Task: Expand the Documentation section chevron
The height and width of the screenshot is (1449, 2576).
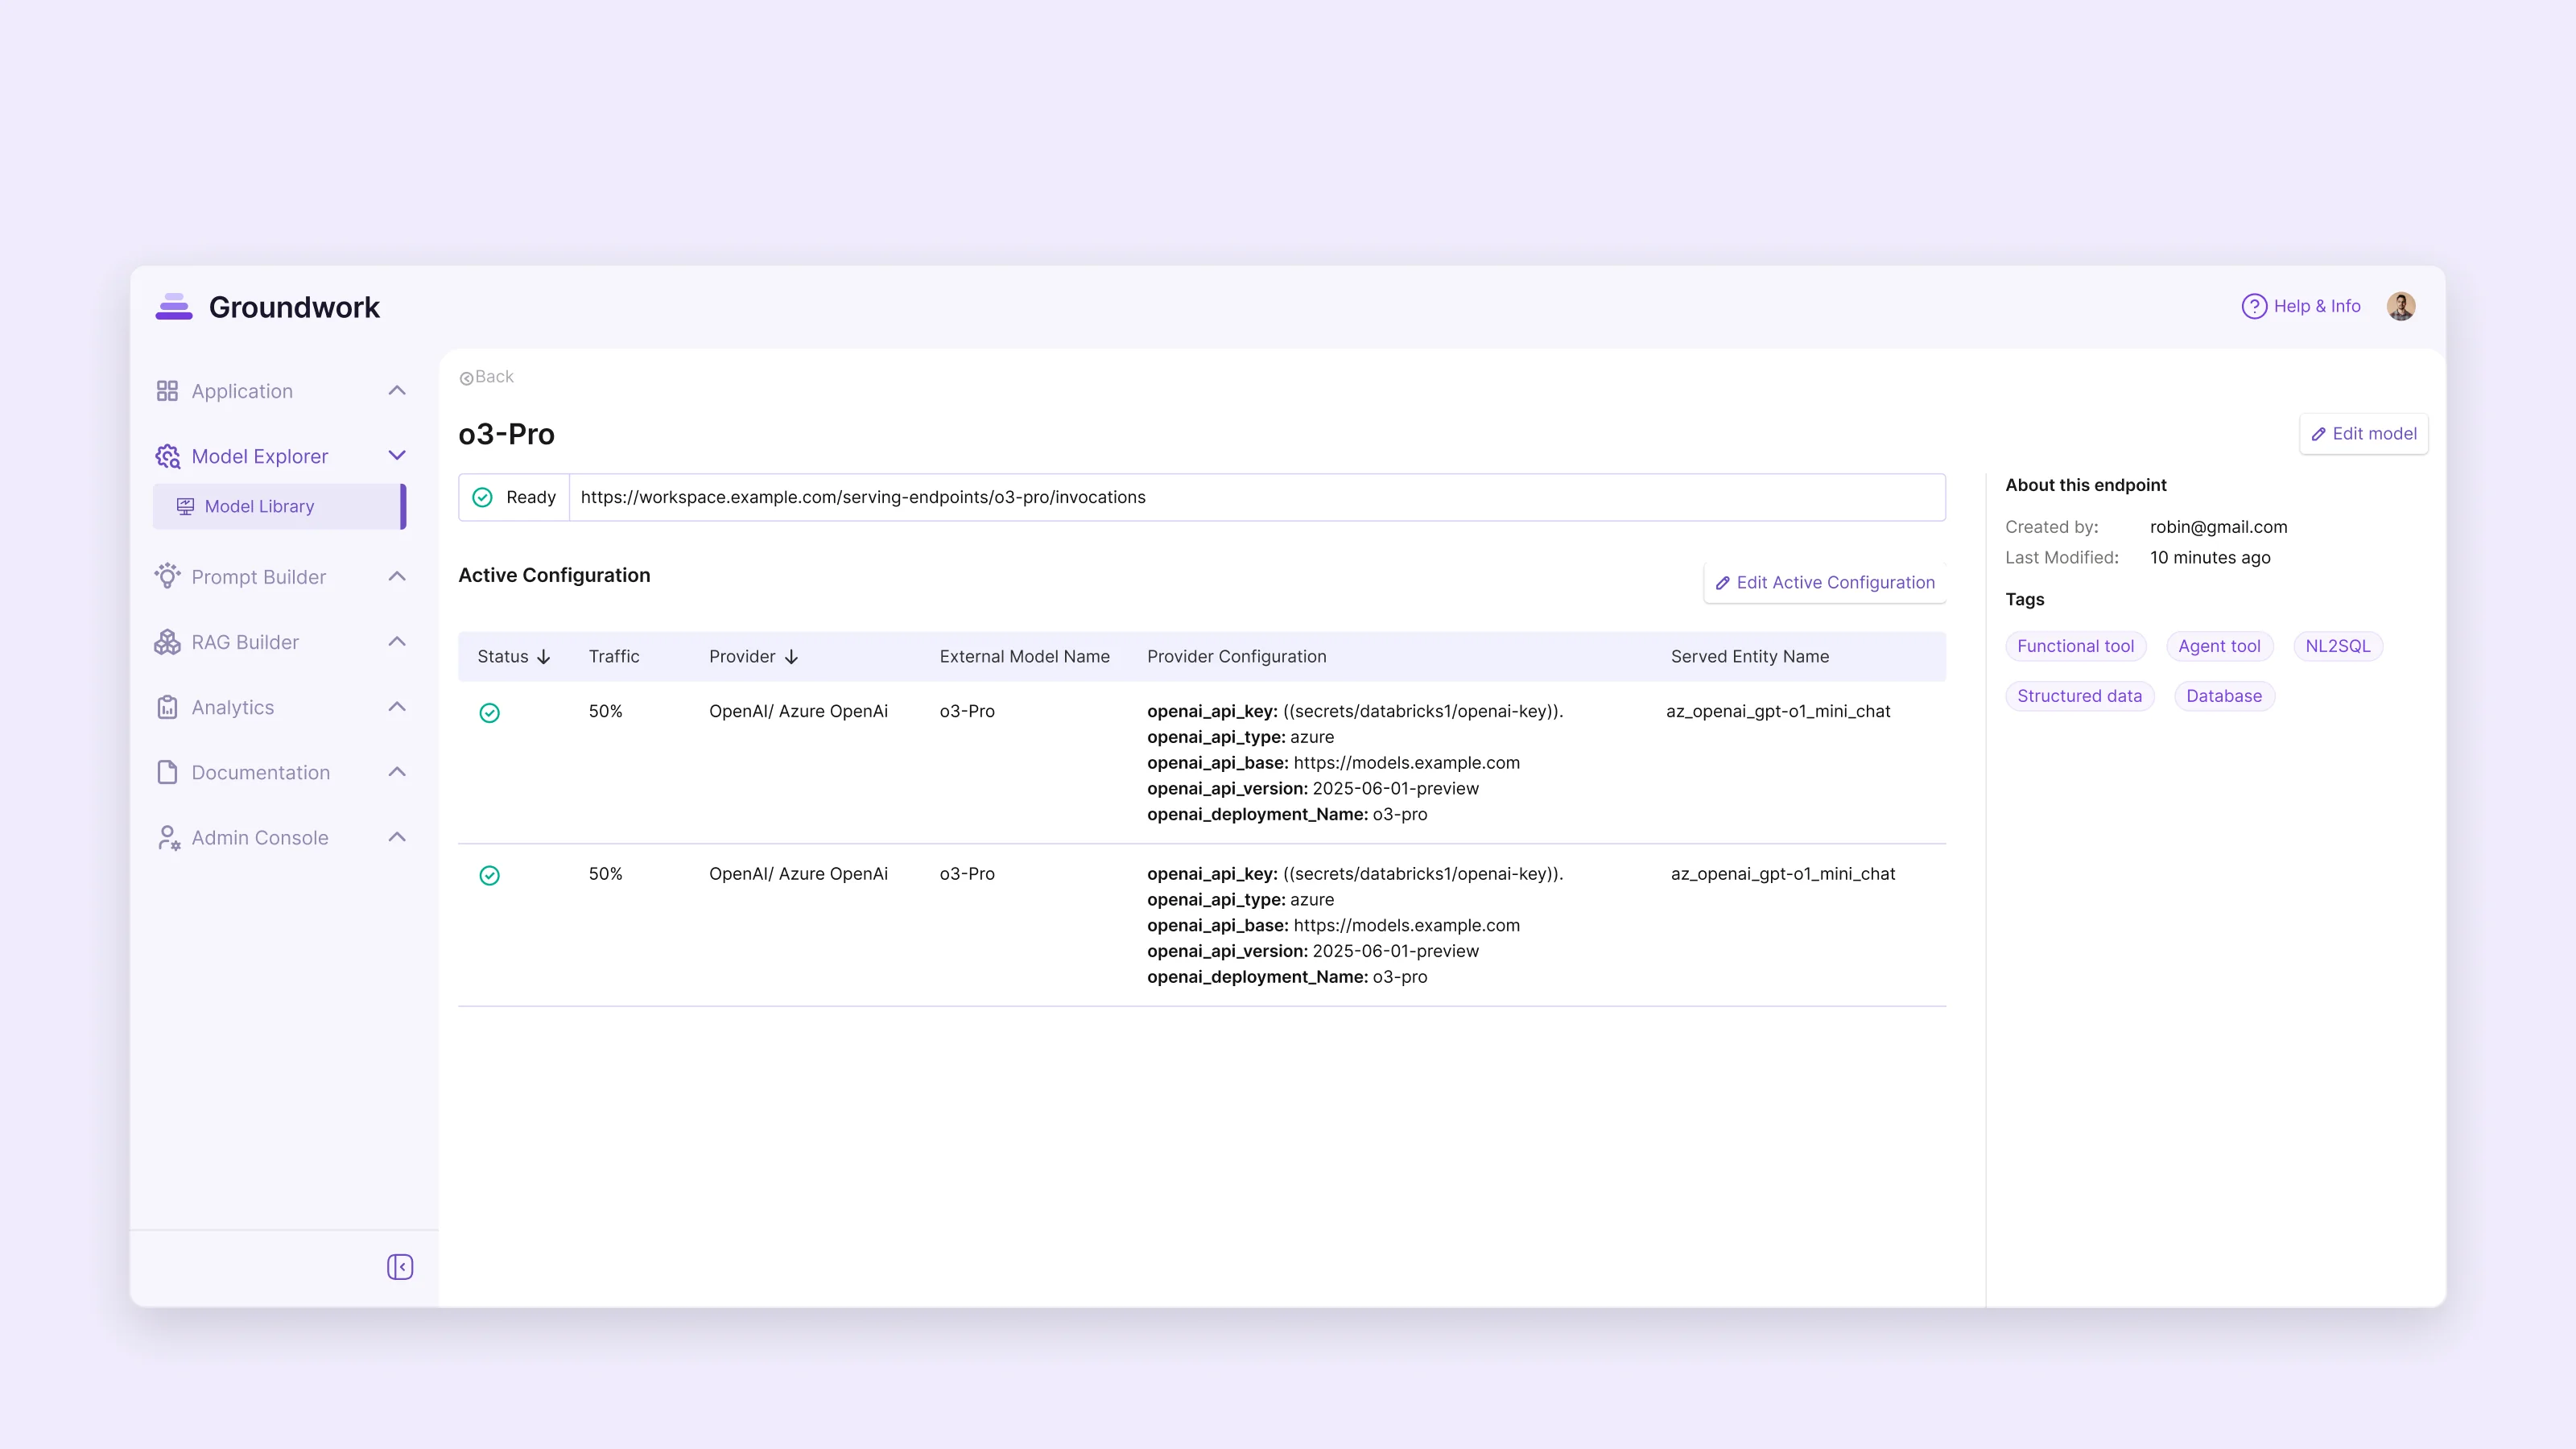Action: (x=397, y=771)
